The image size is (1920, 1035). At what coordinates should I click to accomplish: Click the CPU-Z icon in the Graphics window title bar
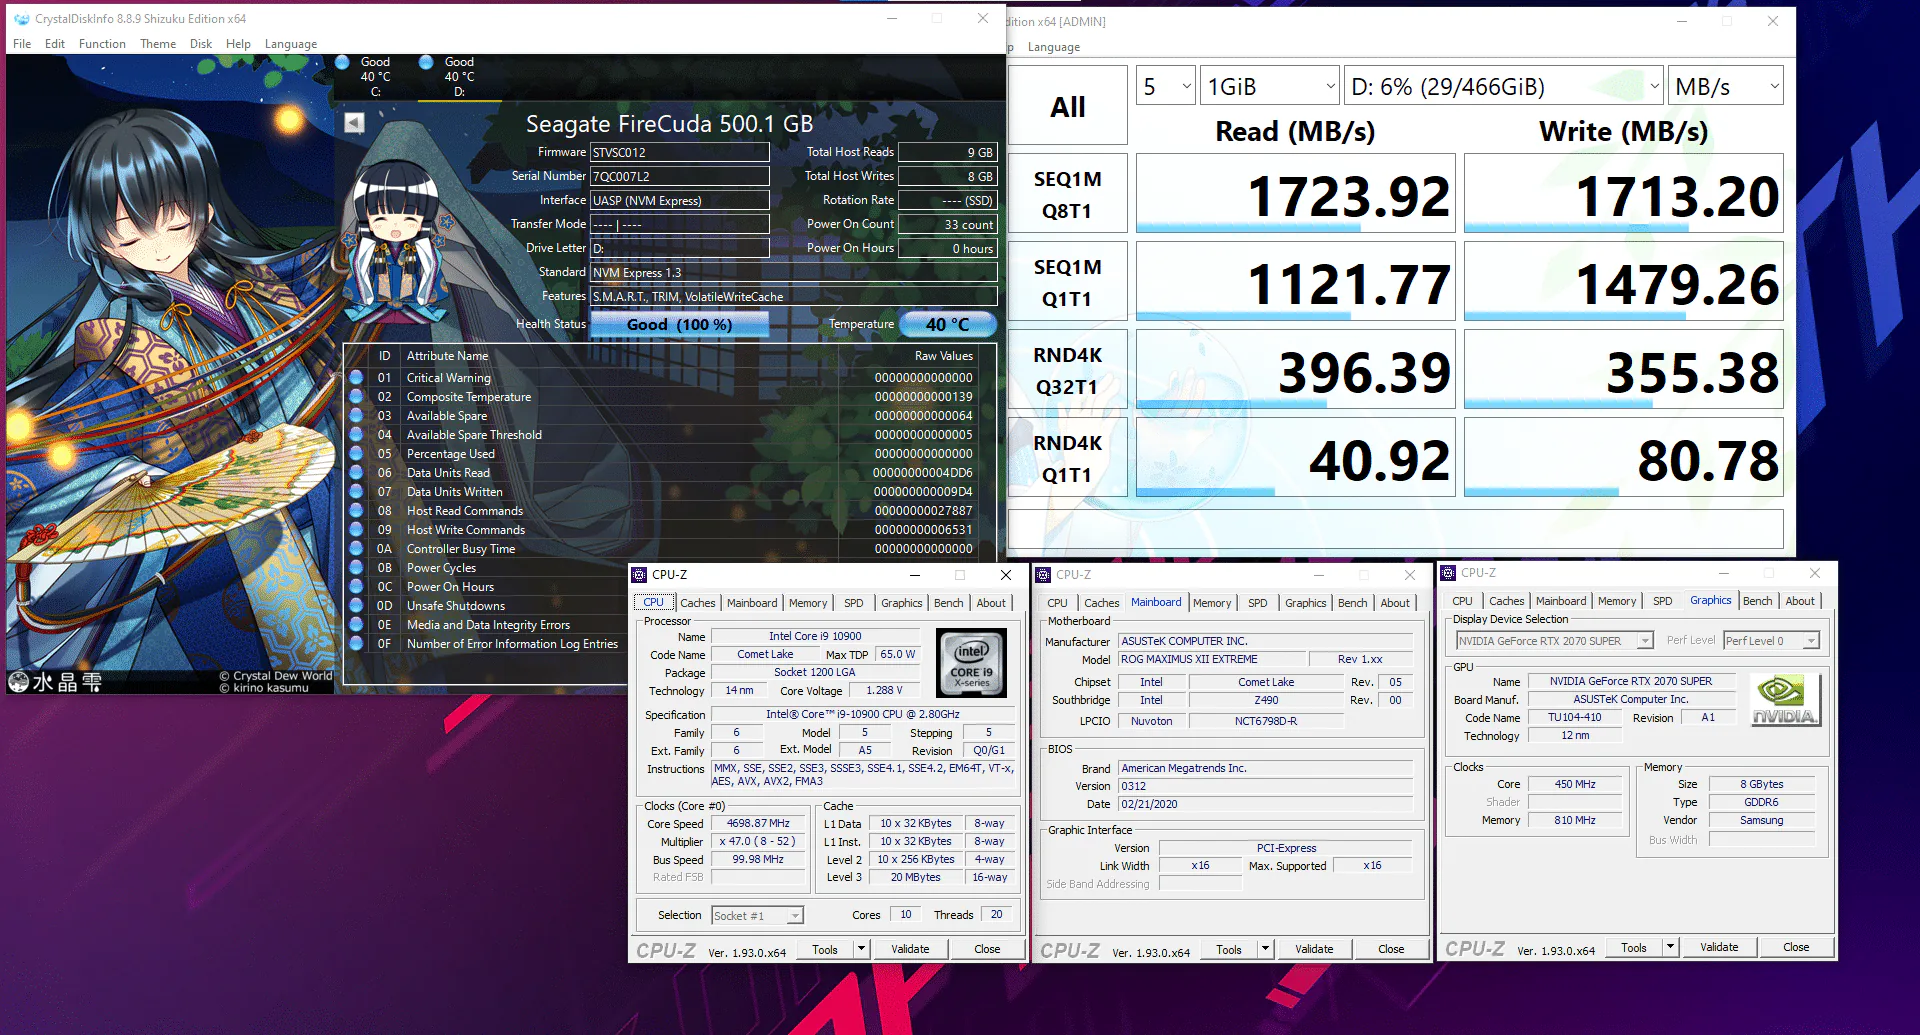tap(1448, 573)
